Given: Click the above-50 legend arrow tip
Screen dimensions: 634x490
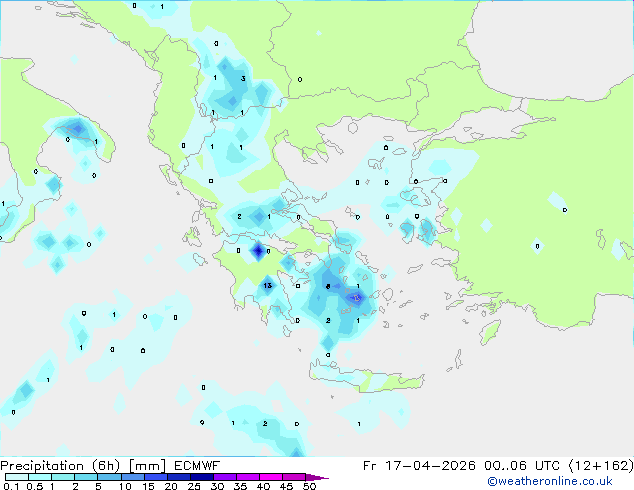Looking at the screenshot, I should point(317,478).
